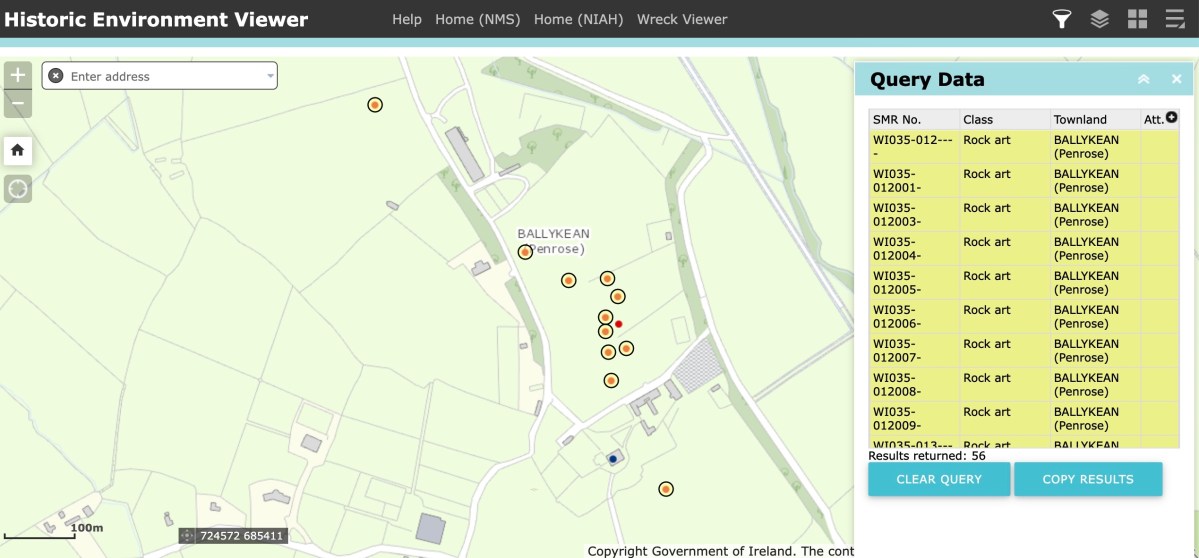Toggle the coordinate capture crosshair icon
The height and width of the screenshot is (558, 1199).
tap(187, 536)
